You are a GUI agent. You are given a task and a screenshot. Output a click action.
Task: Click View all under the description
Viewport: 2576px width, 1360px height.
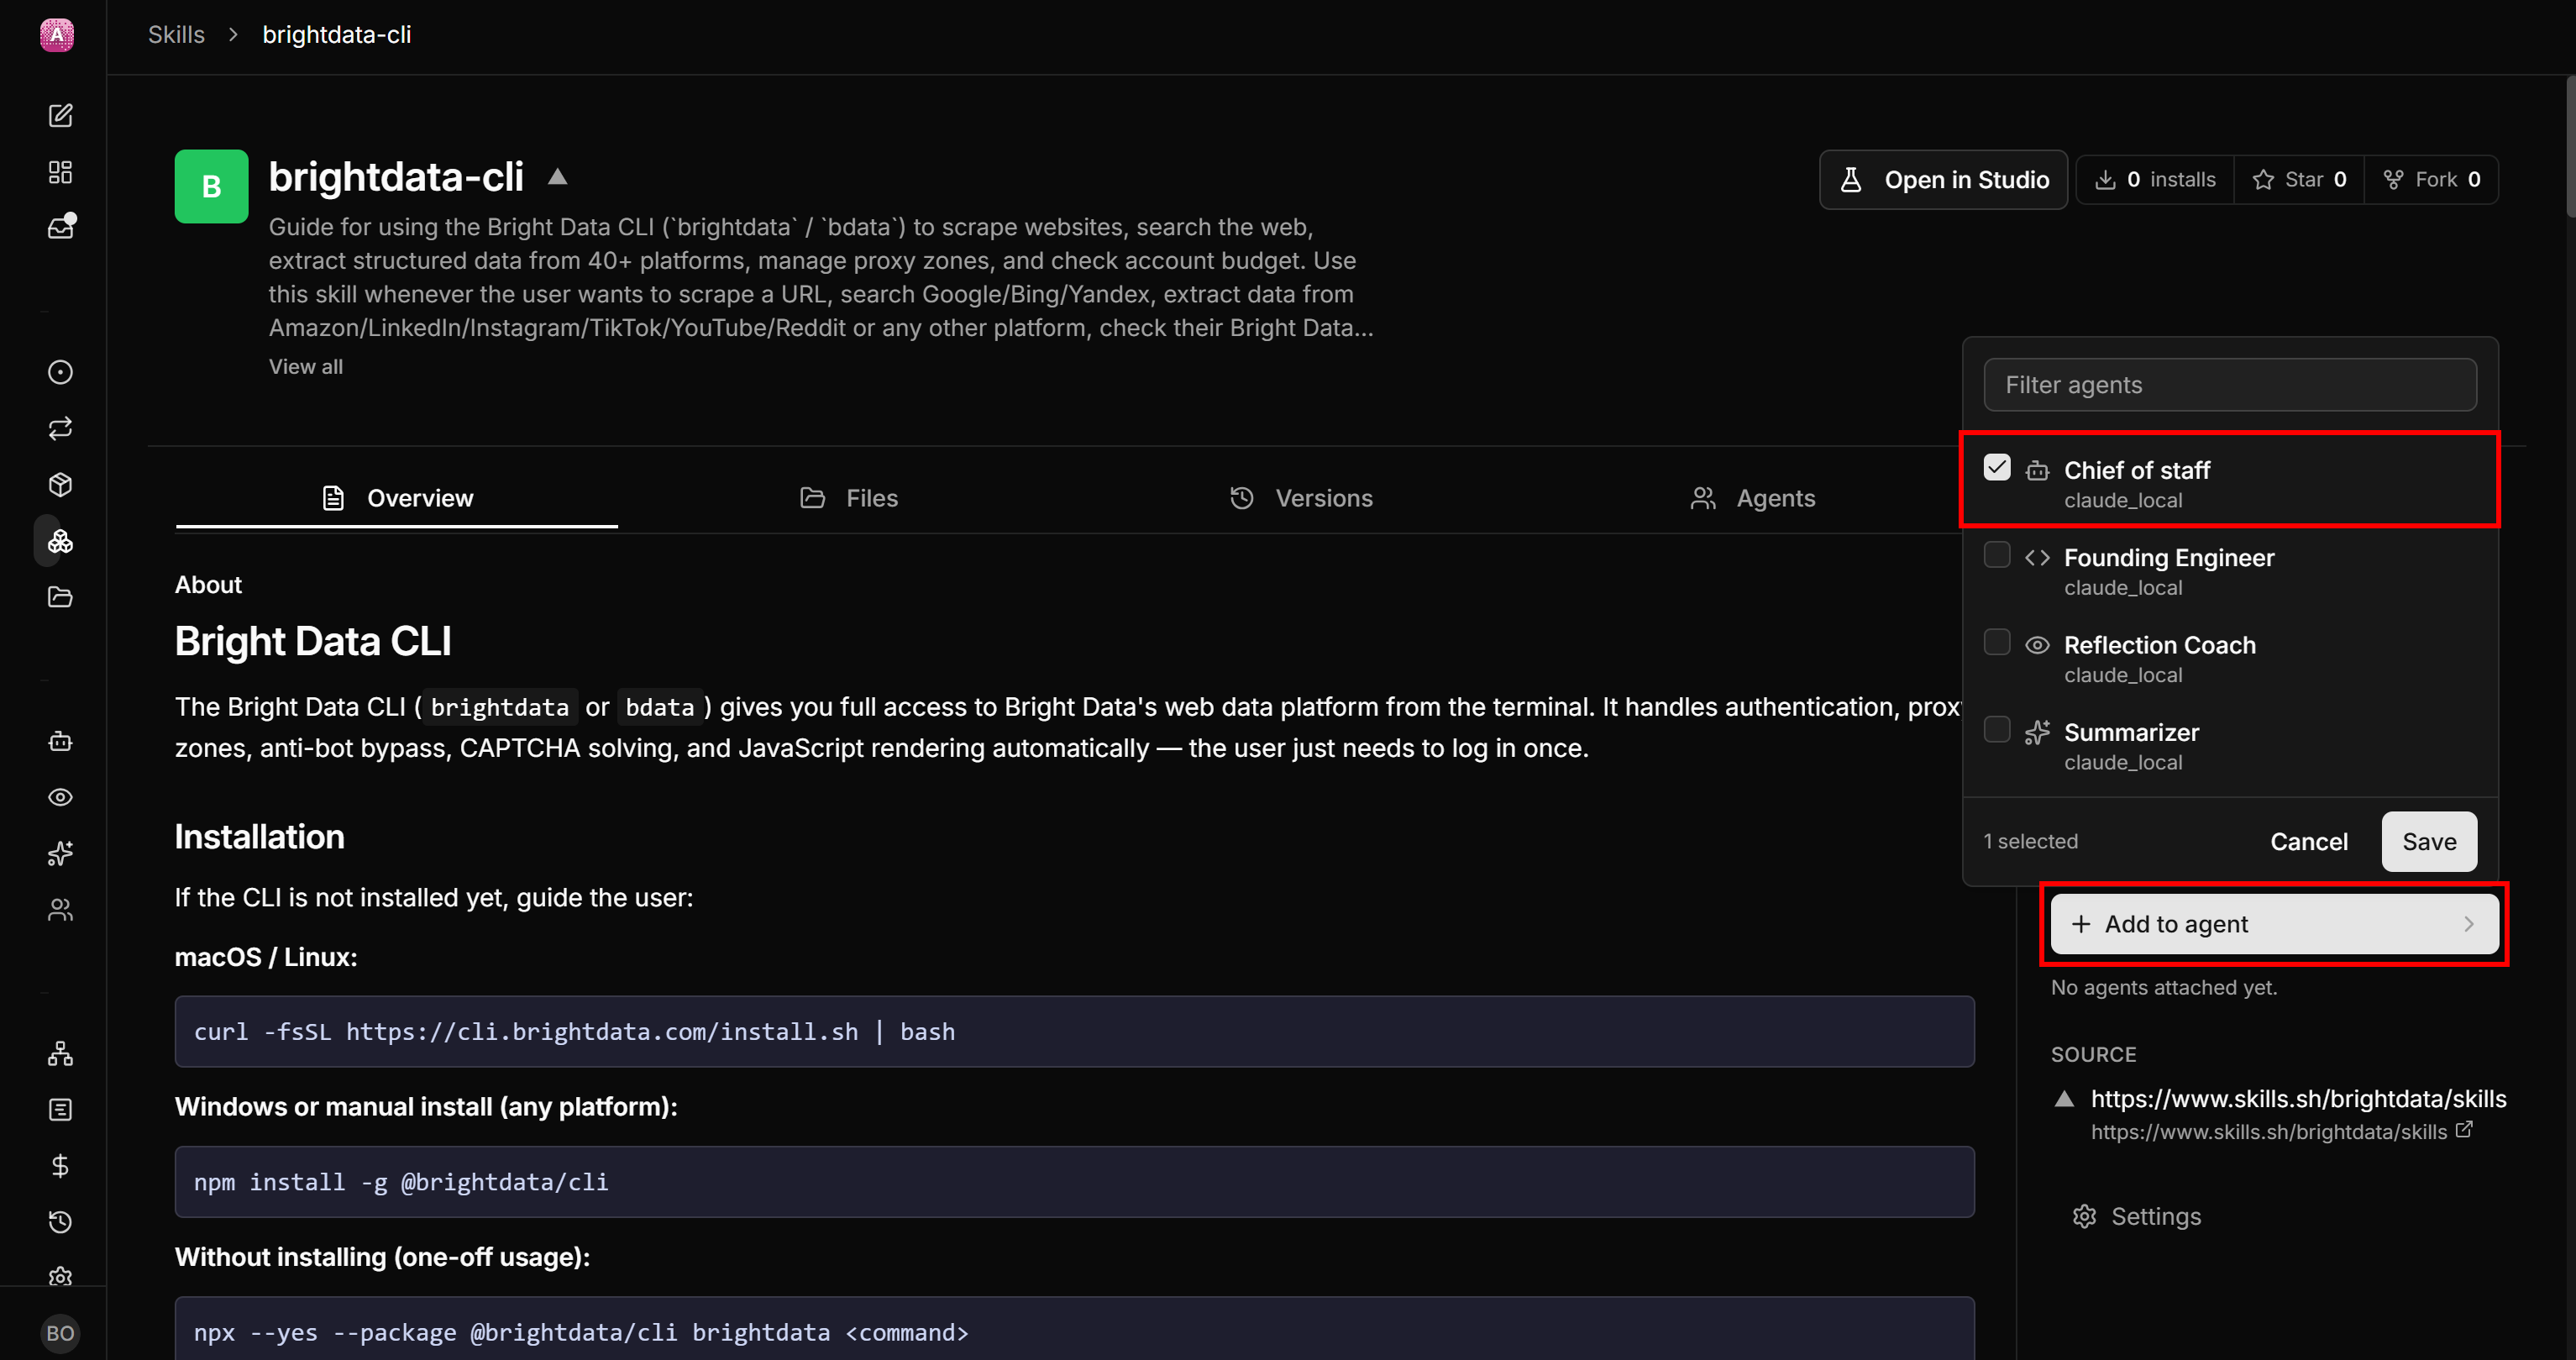[x=306, y=367]
